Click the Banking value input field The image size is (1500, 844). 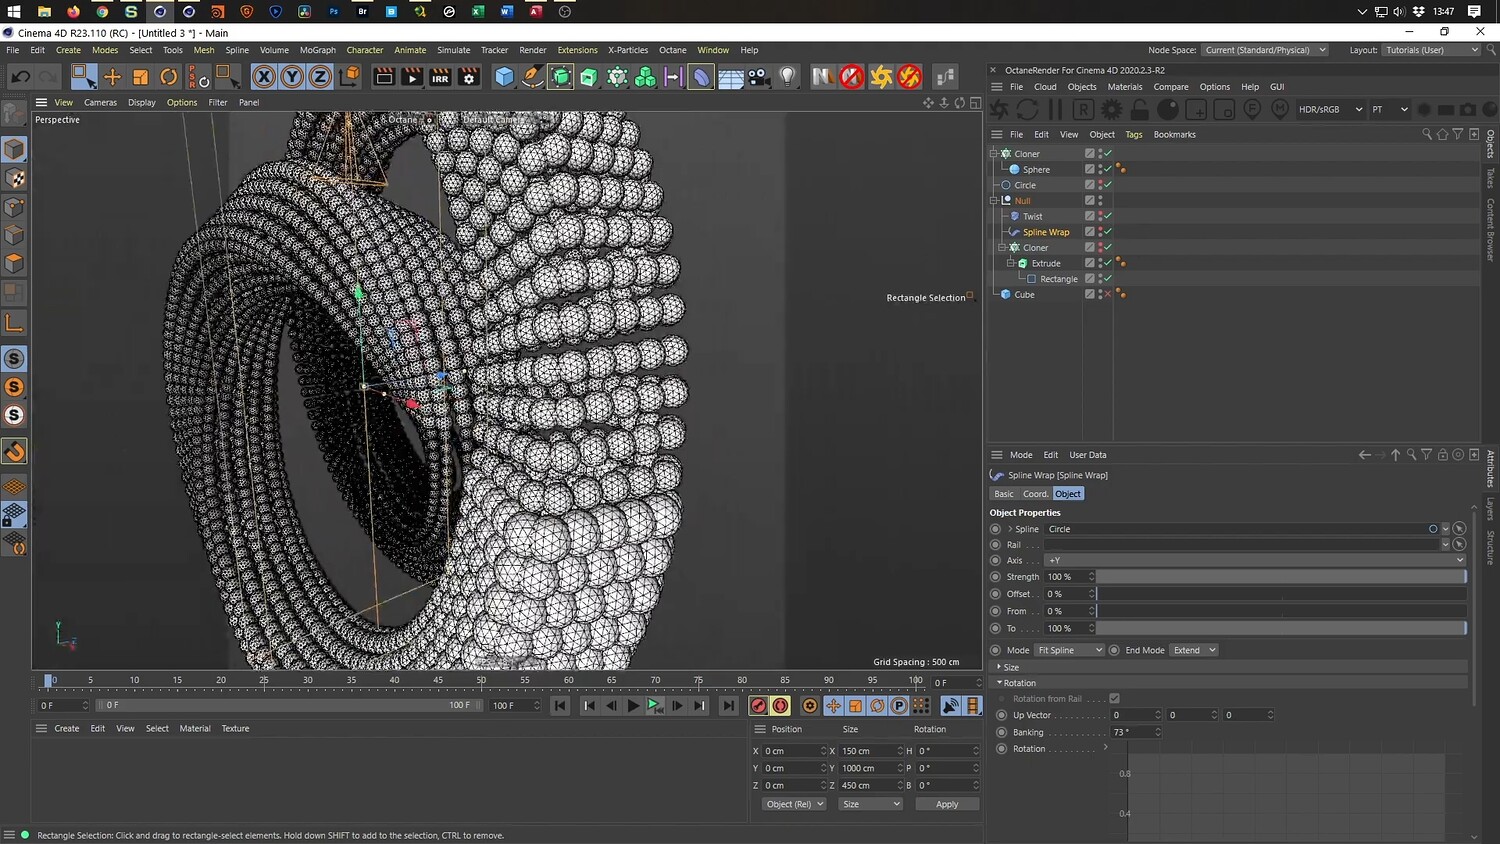(1130, 732)
